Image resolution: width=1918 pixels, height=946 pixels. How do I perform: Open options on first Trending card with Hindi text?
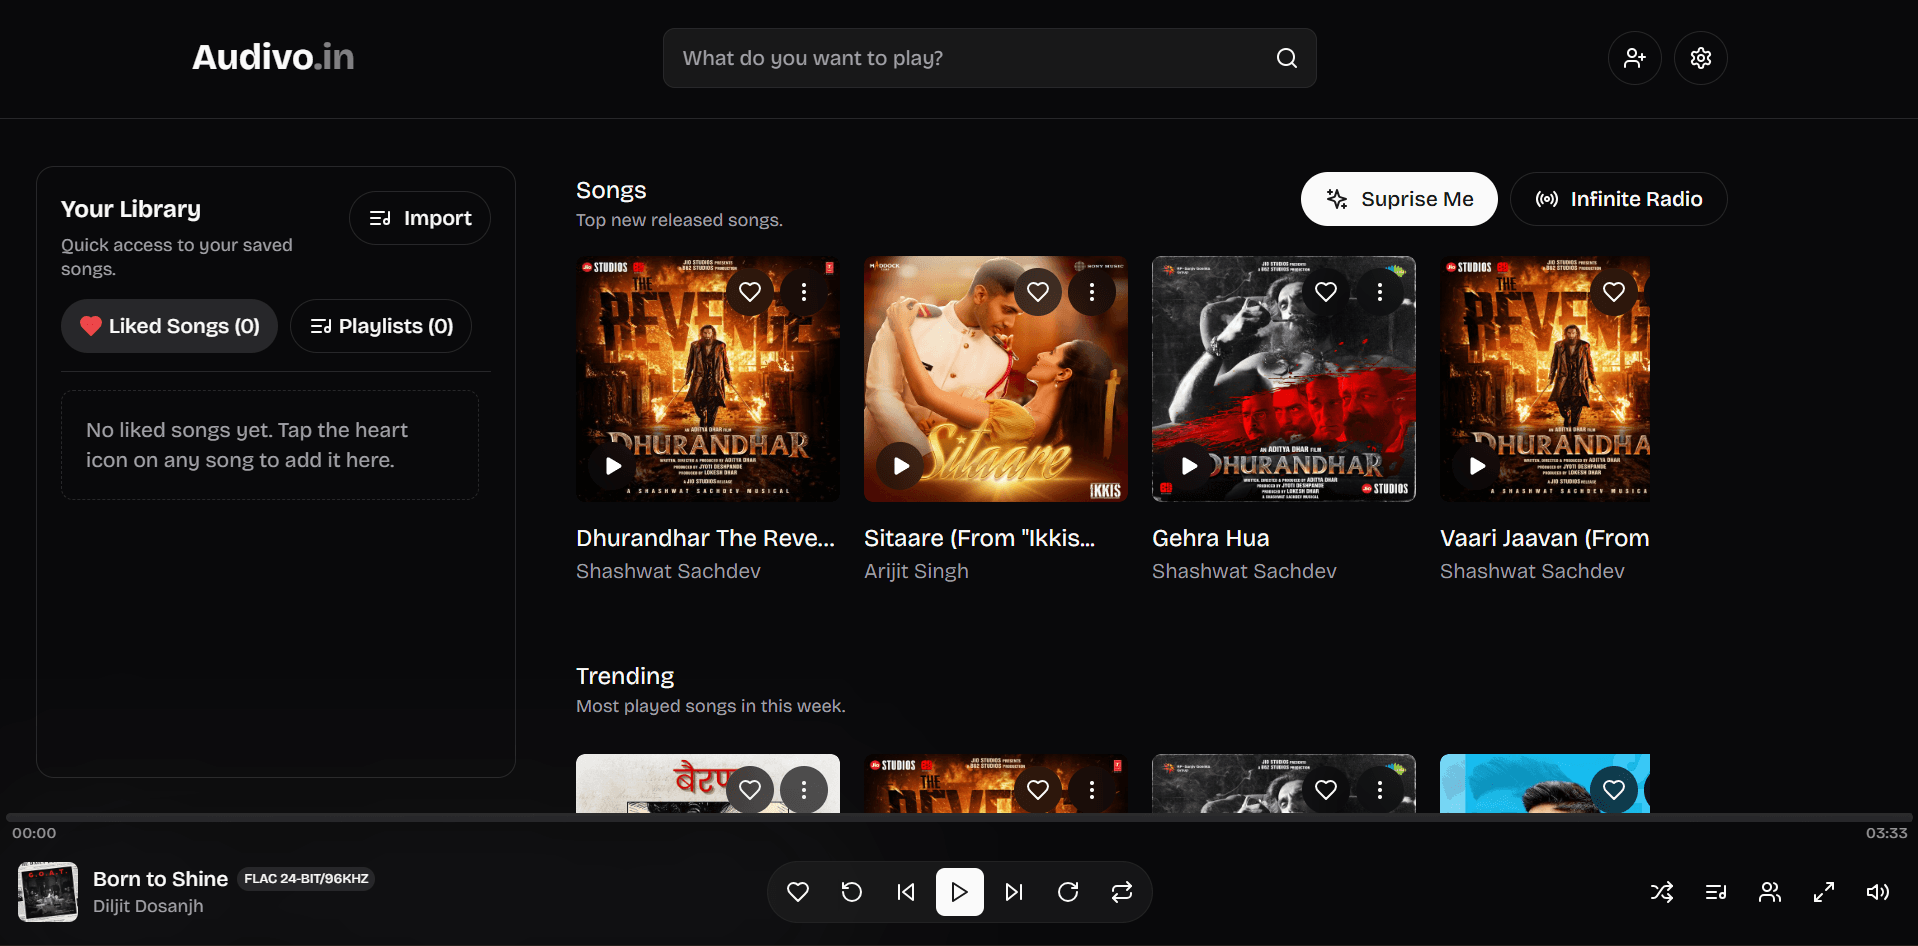(x=804, y=790)
